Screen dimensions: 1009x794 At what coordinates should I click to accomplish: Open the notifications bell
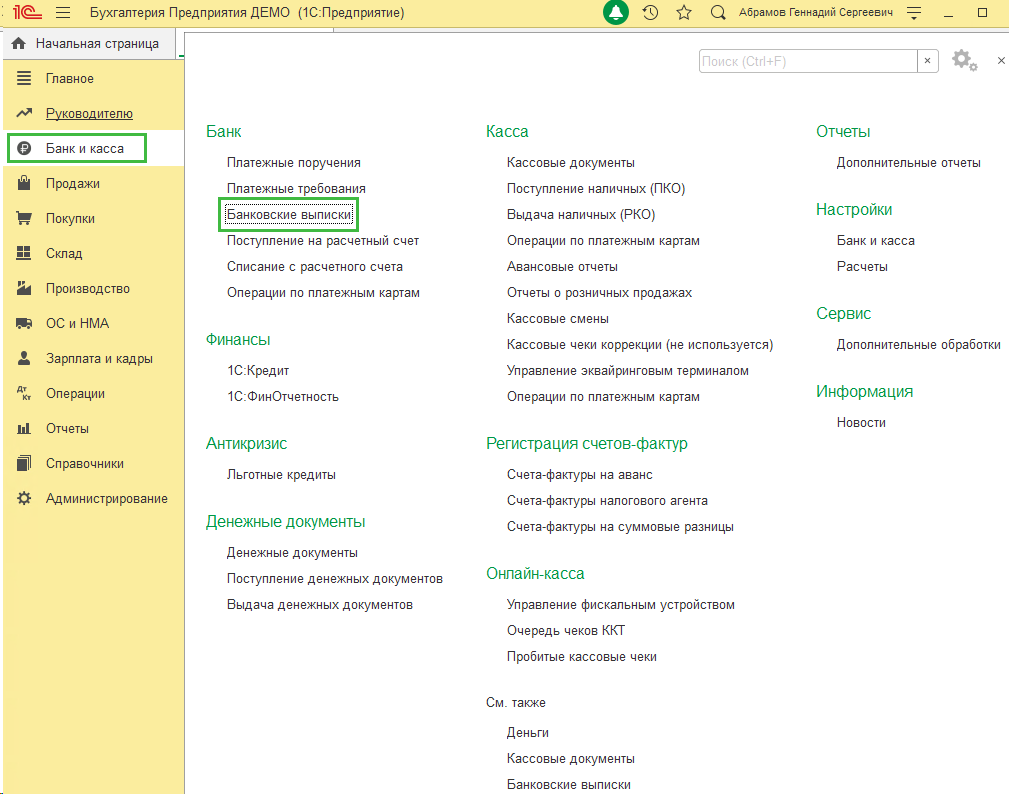616,12
